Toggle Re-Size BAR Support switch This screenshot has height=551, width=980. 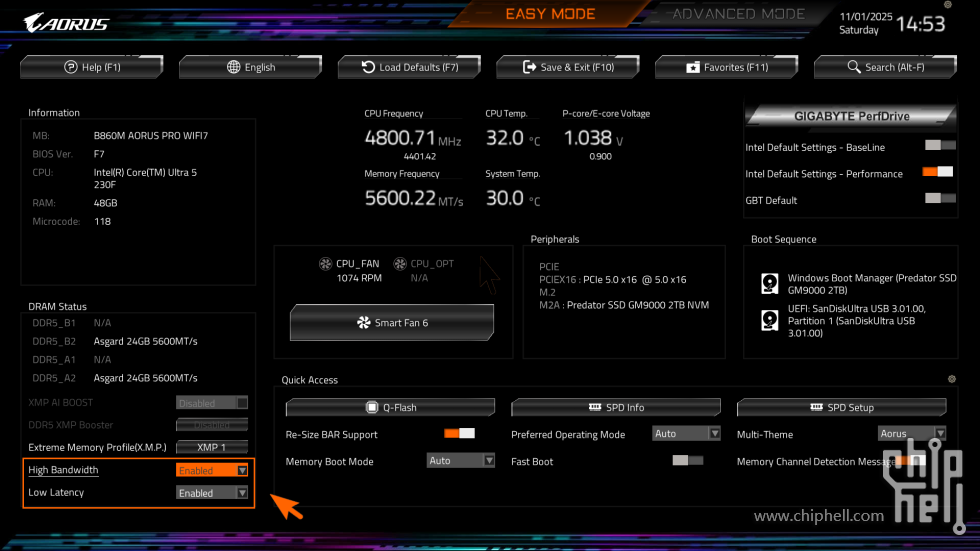coord(459,434)
